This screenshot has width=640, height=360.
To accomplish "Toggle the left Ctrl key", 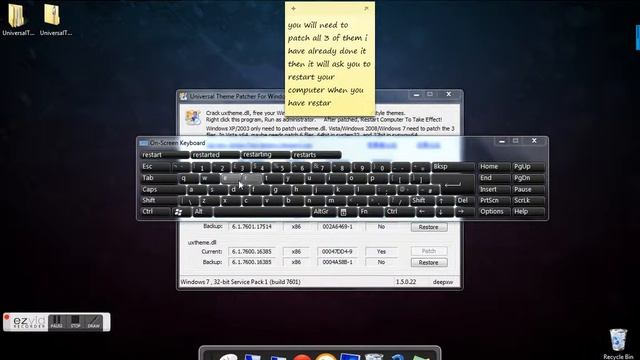I will click(x=155, y=212).
